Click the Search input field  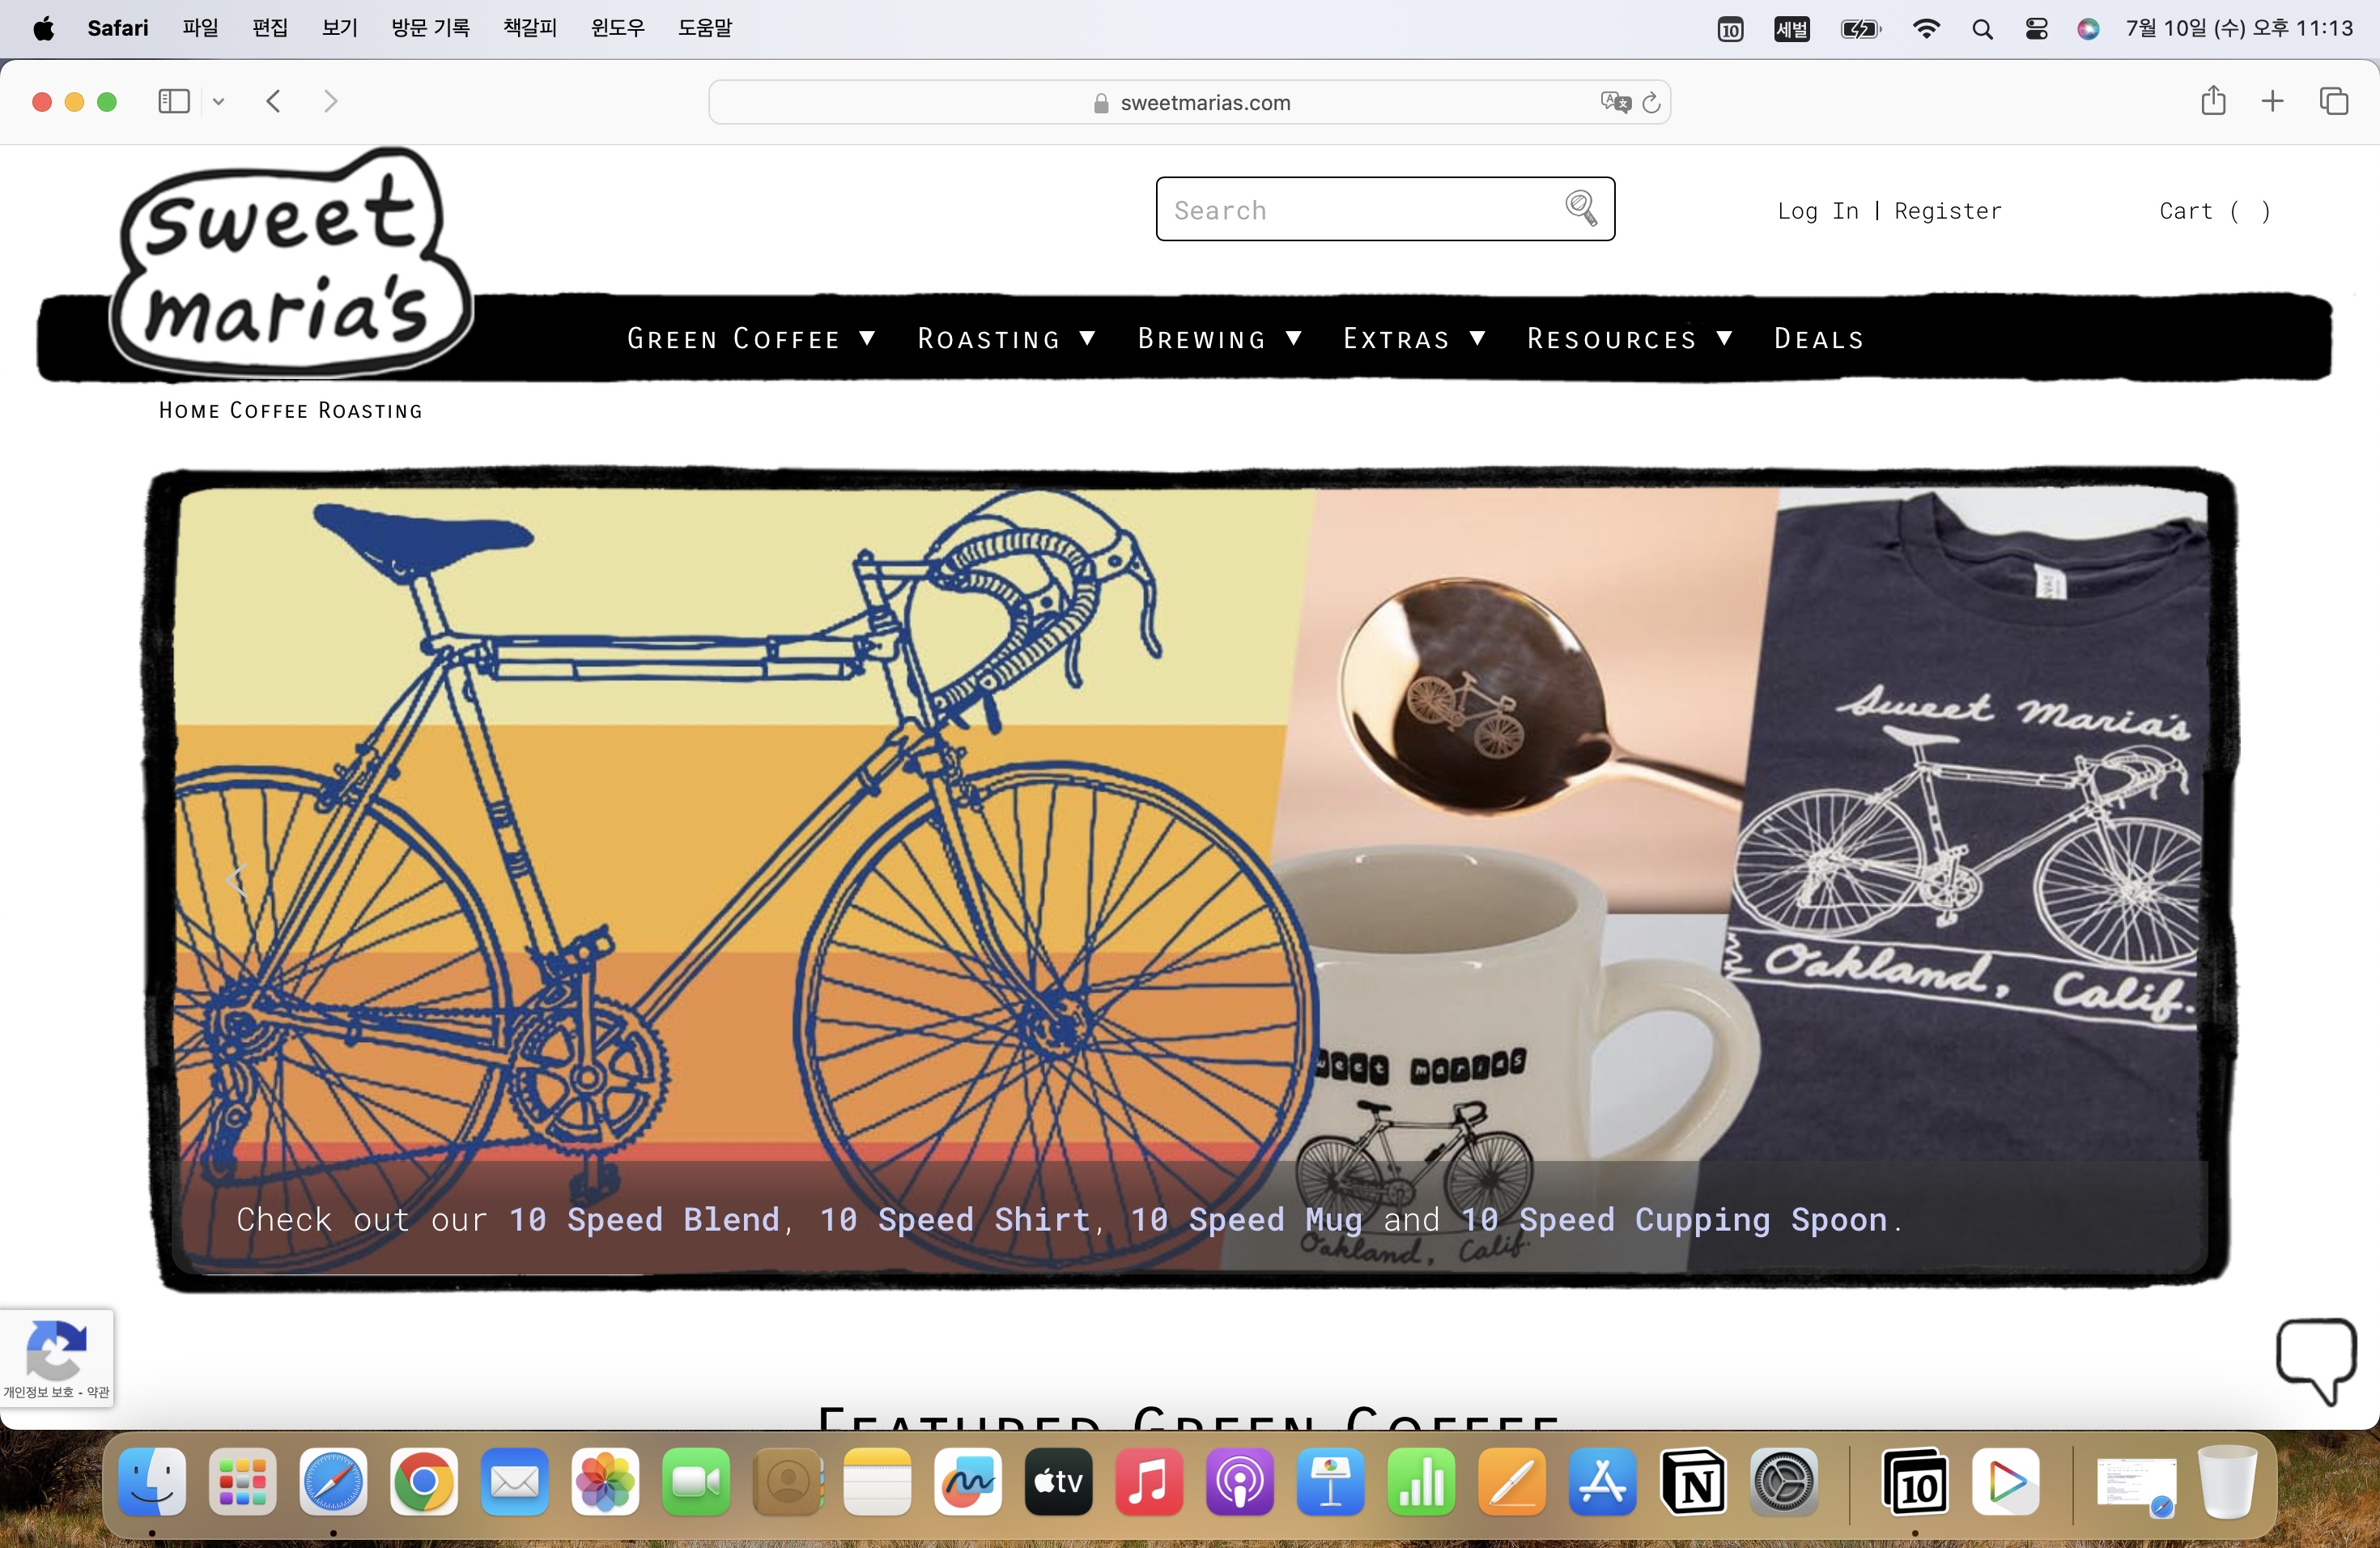(x=1385, y=209)
